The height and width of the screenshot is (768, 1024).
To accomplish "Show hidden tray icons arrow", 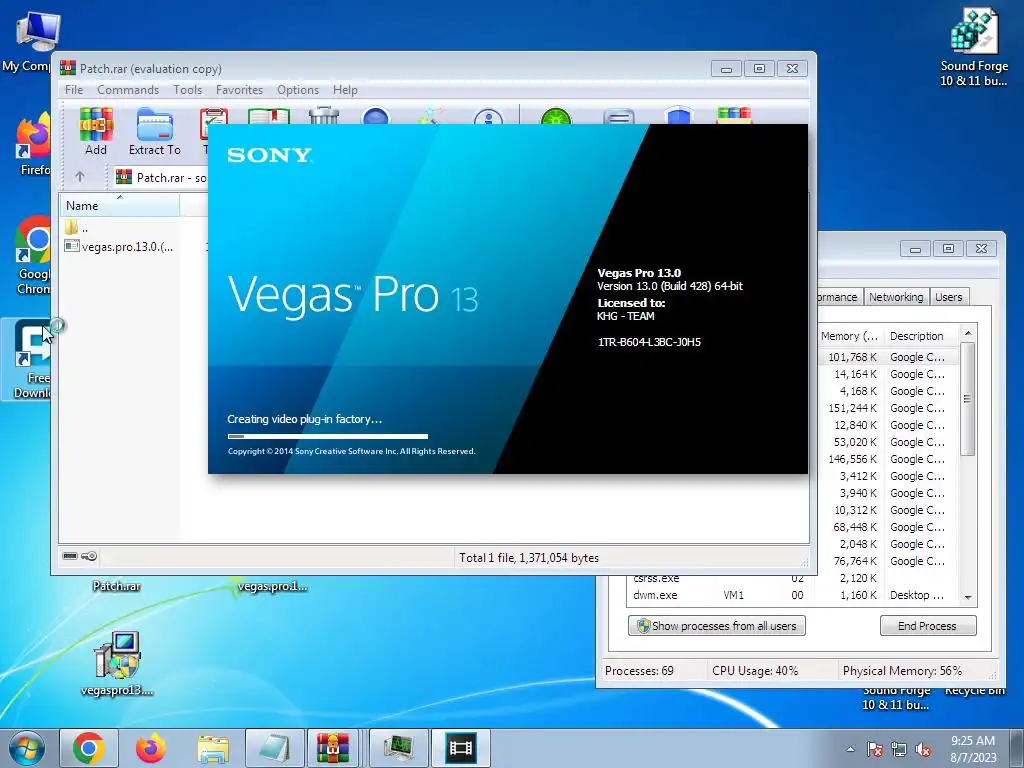I will (x=850, y=749).
